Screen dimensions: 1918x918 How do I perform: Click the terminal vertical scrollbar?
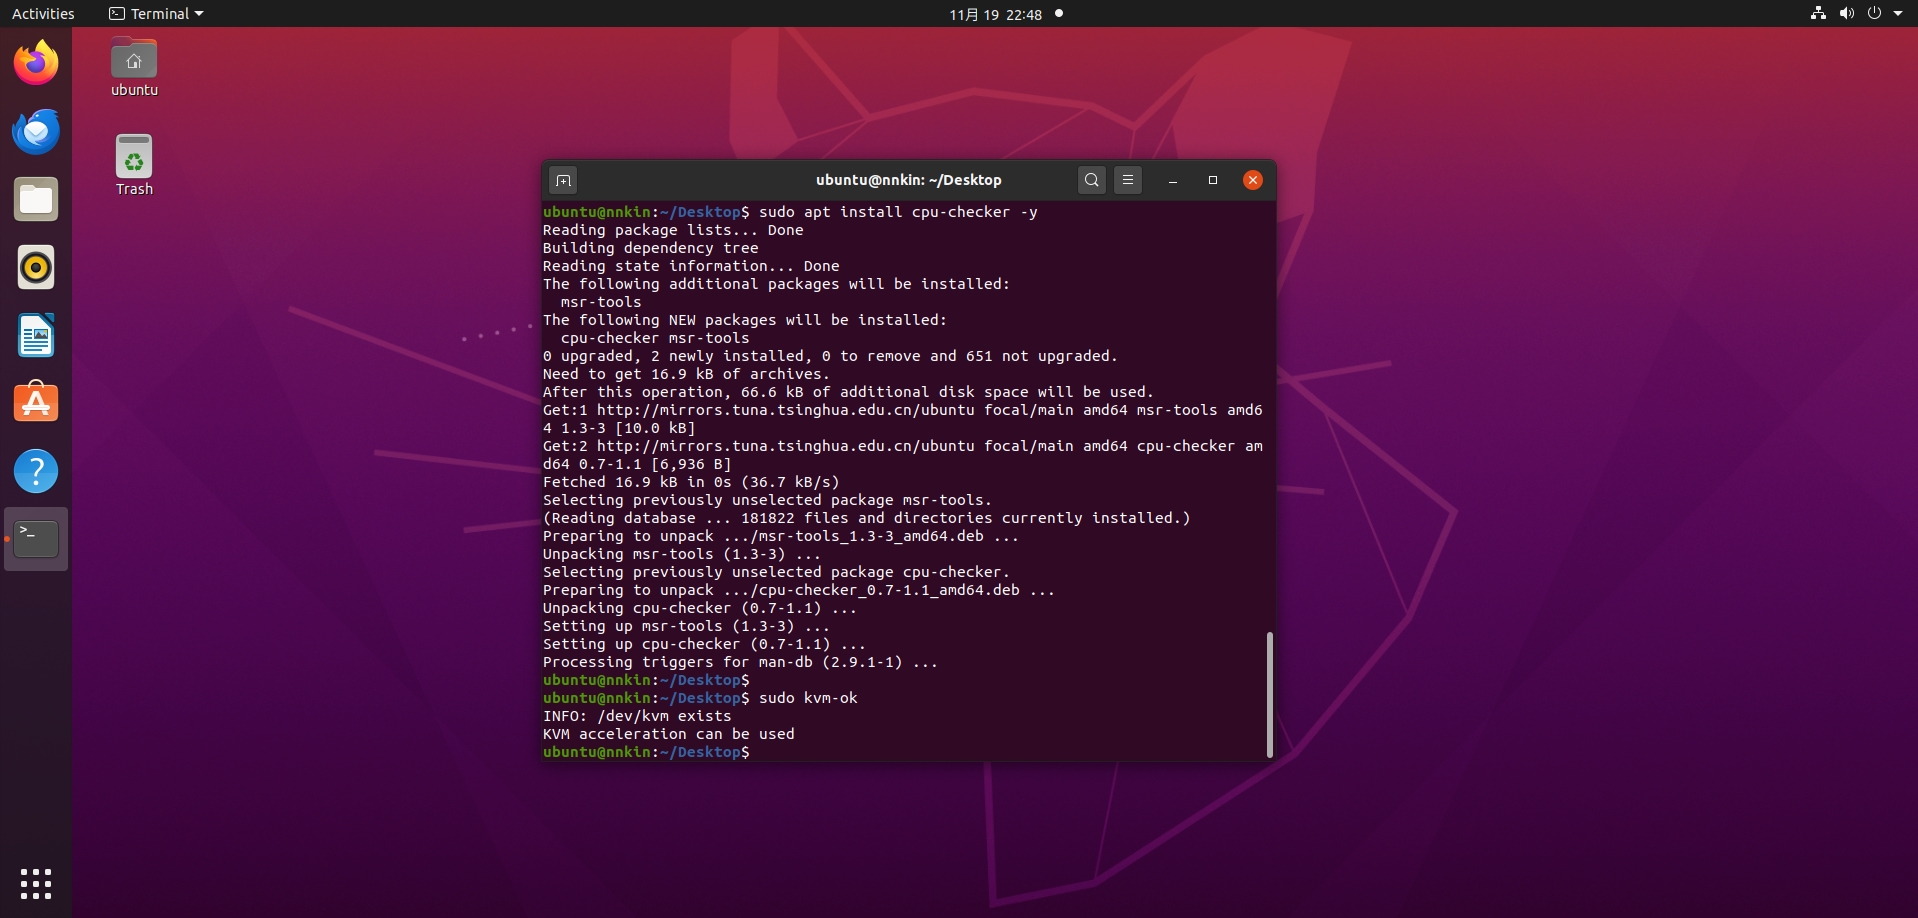point(1269,694)
